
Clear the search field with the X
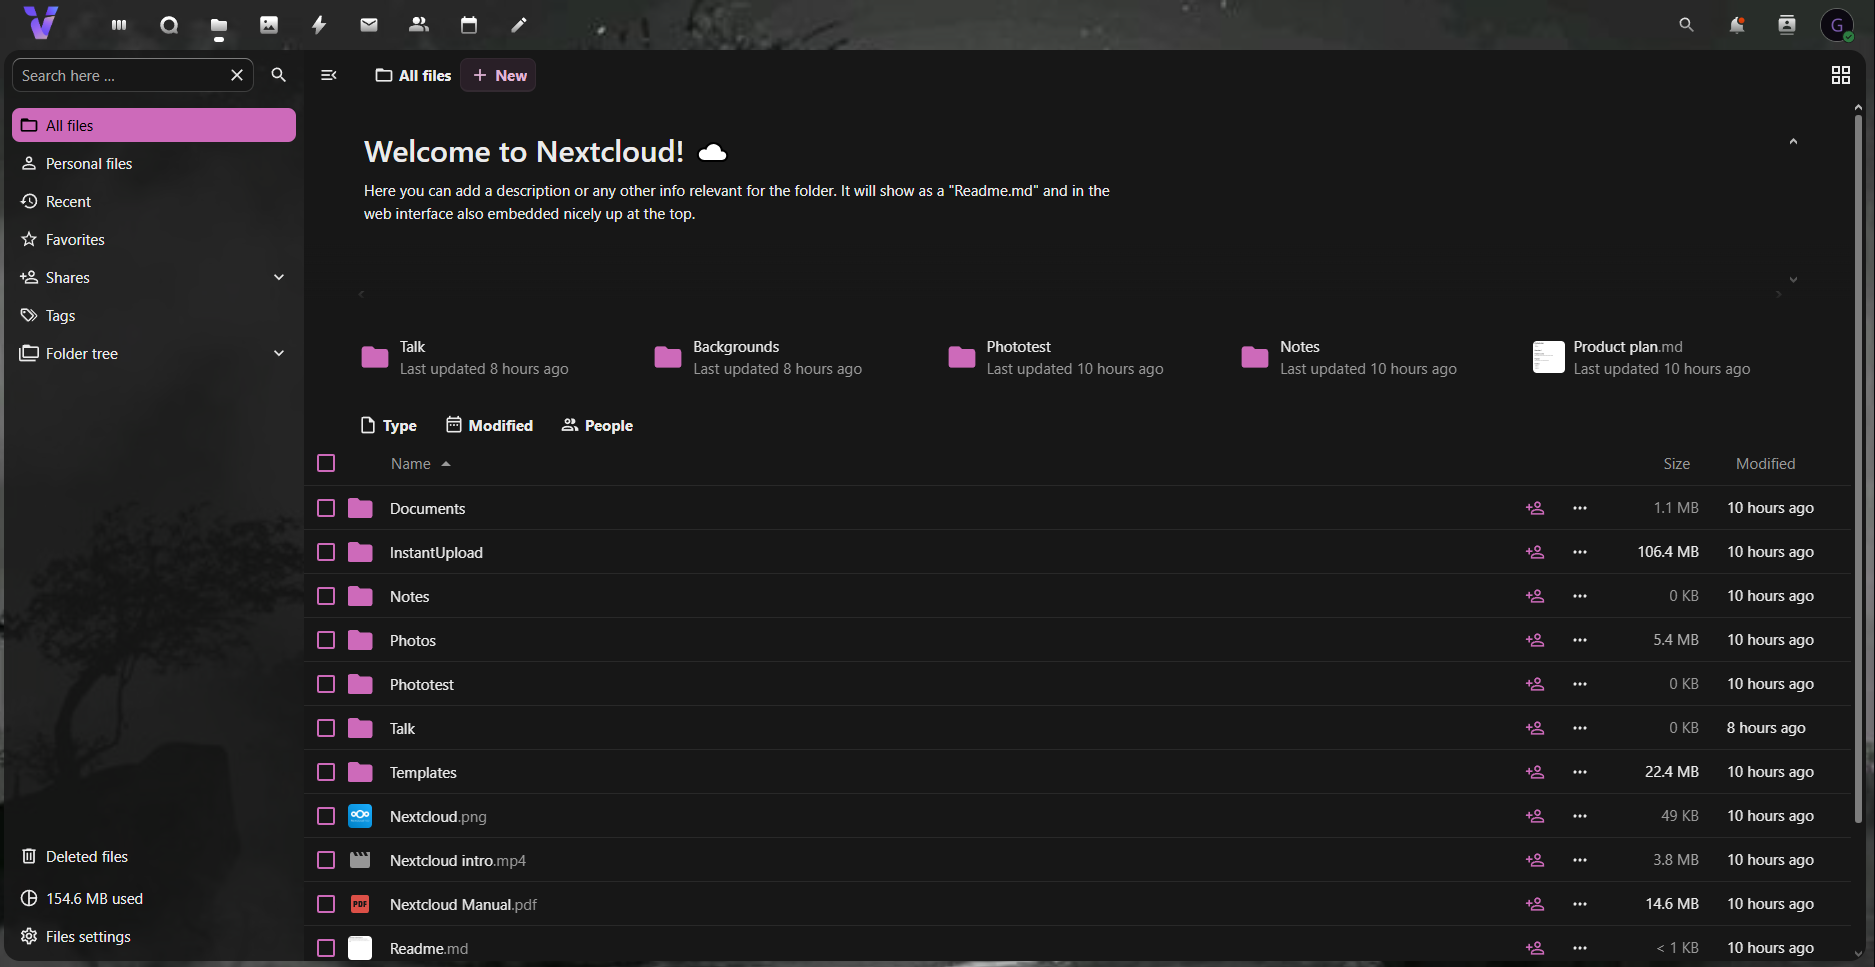click(x=237, y=75)
